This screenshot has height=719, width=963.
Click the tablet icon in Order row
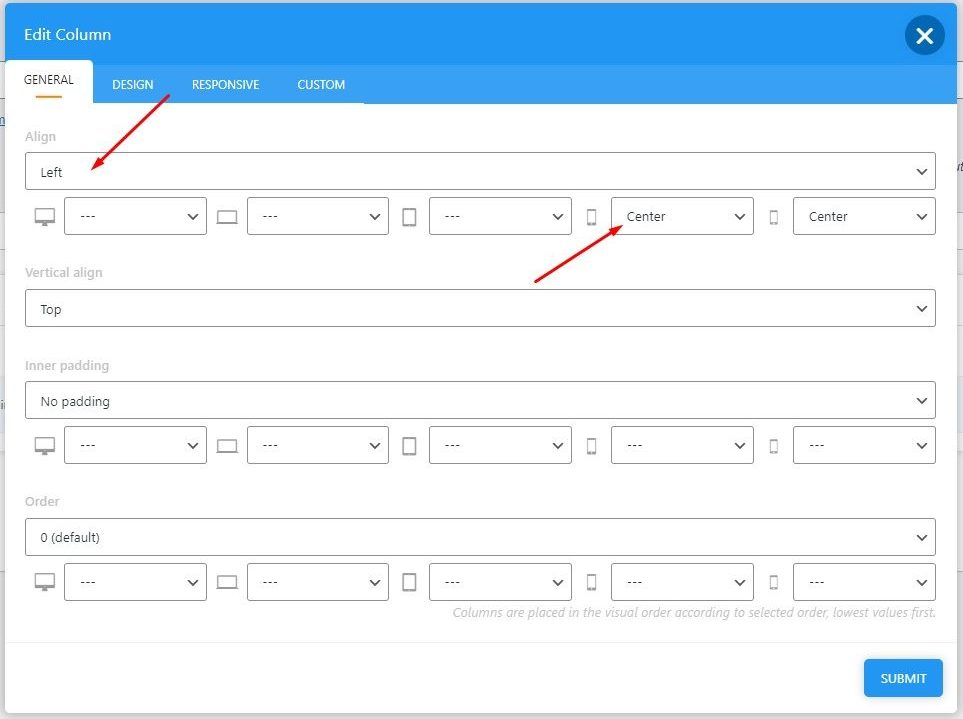pyautogui.click(x=409, y=582)
